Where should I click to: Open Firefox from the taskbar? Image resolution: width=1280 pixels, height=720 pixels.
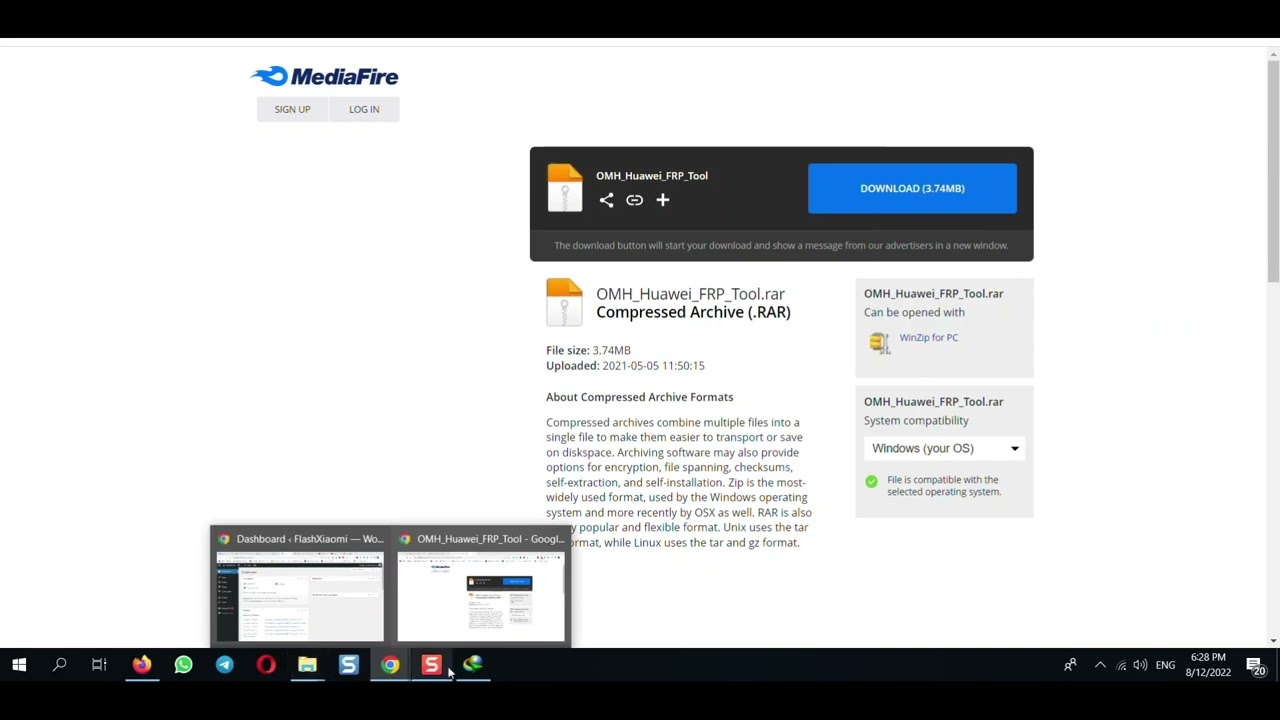(141, 665)
